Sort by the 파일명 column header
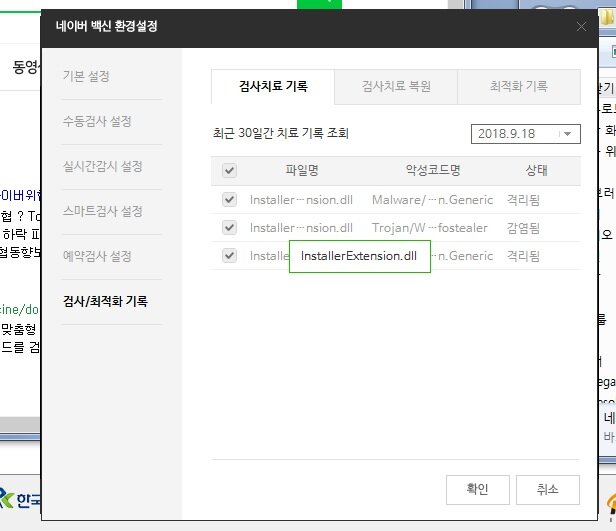This screenshot has width=616, height=531. point(302,170)
